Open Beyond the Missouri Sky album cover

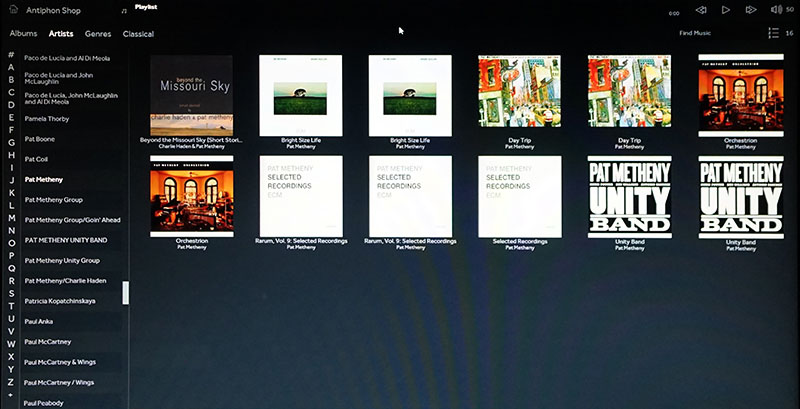192,95
